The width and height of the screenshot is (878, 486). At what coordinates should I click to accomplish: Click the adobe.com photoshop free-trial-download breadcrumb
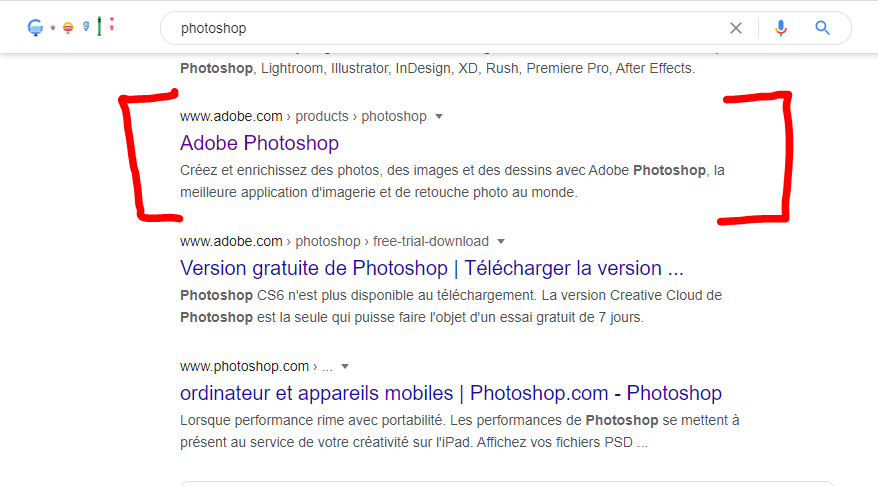334,242
